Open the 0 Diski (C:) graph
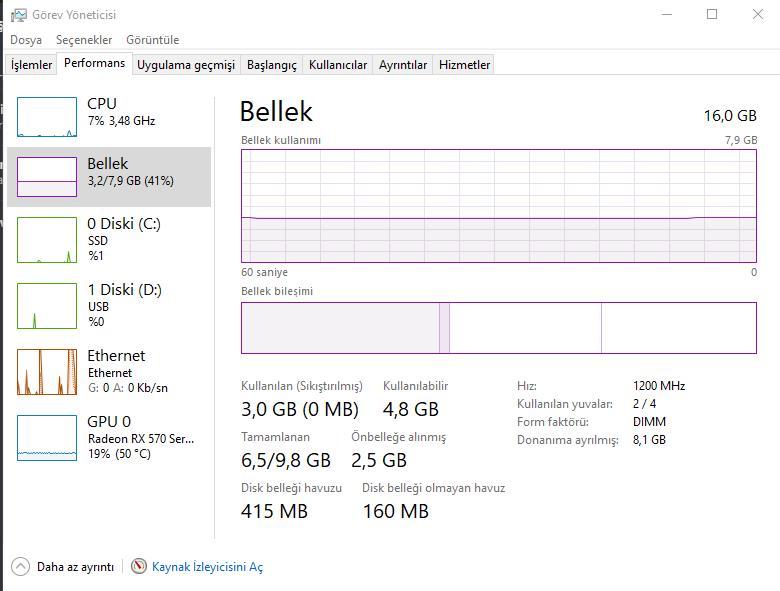This screenshot has height=591, width=780. (47, 242)
